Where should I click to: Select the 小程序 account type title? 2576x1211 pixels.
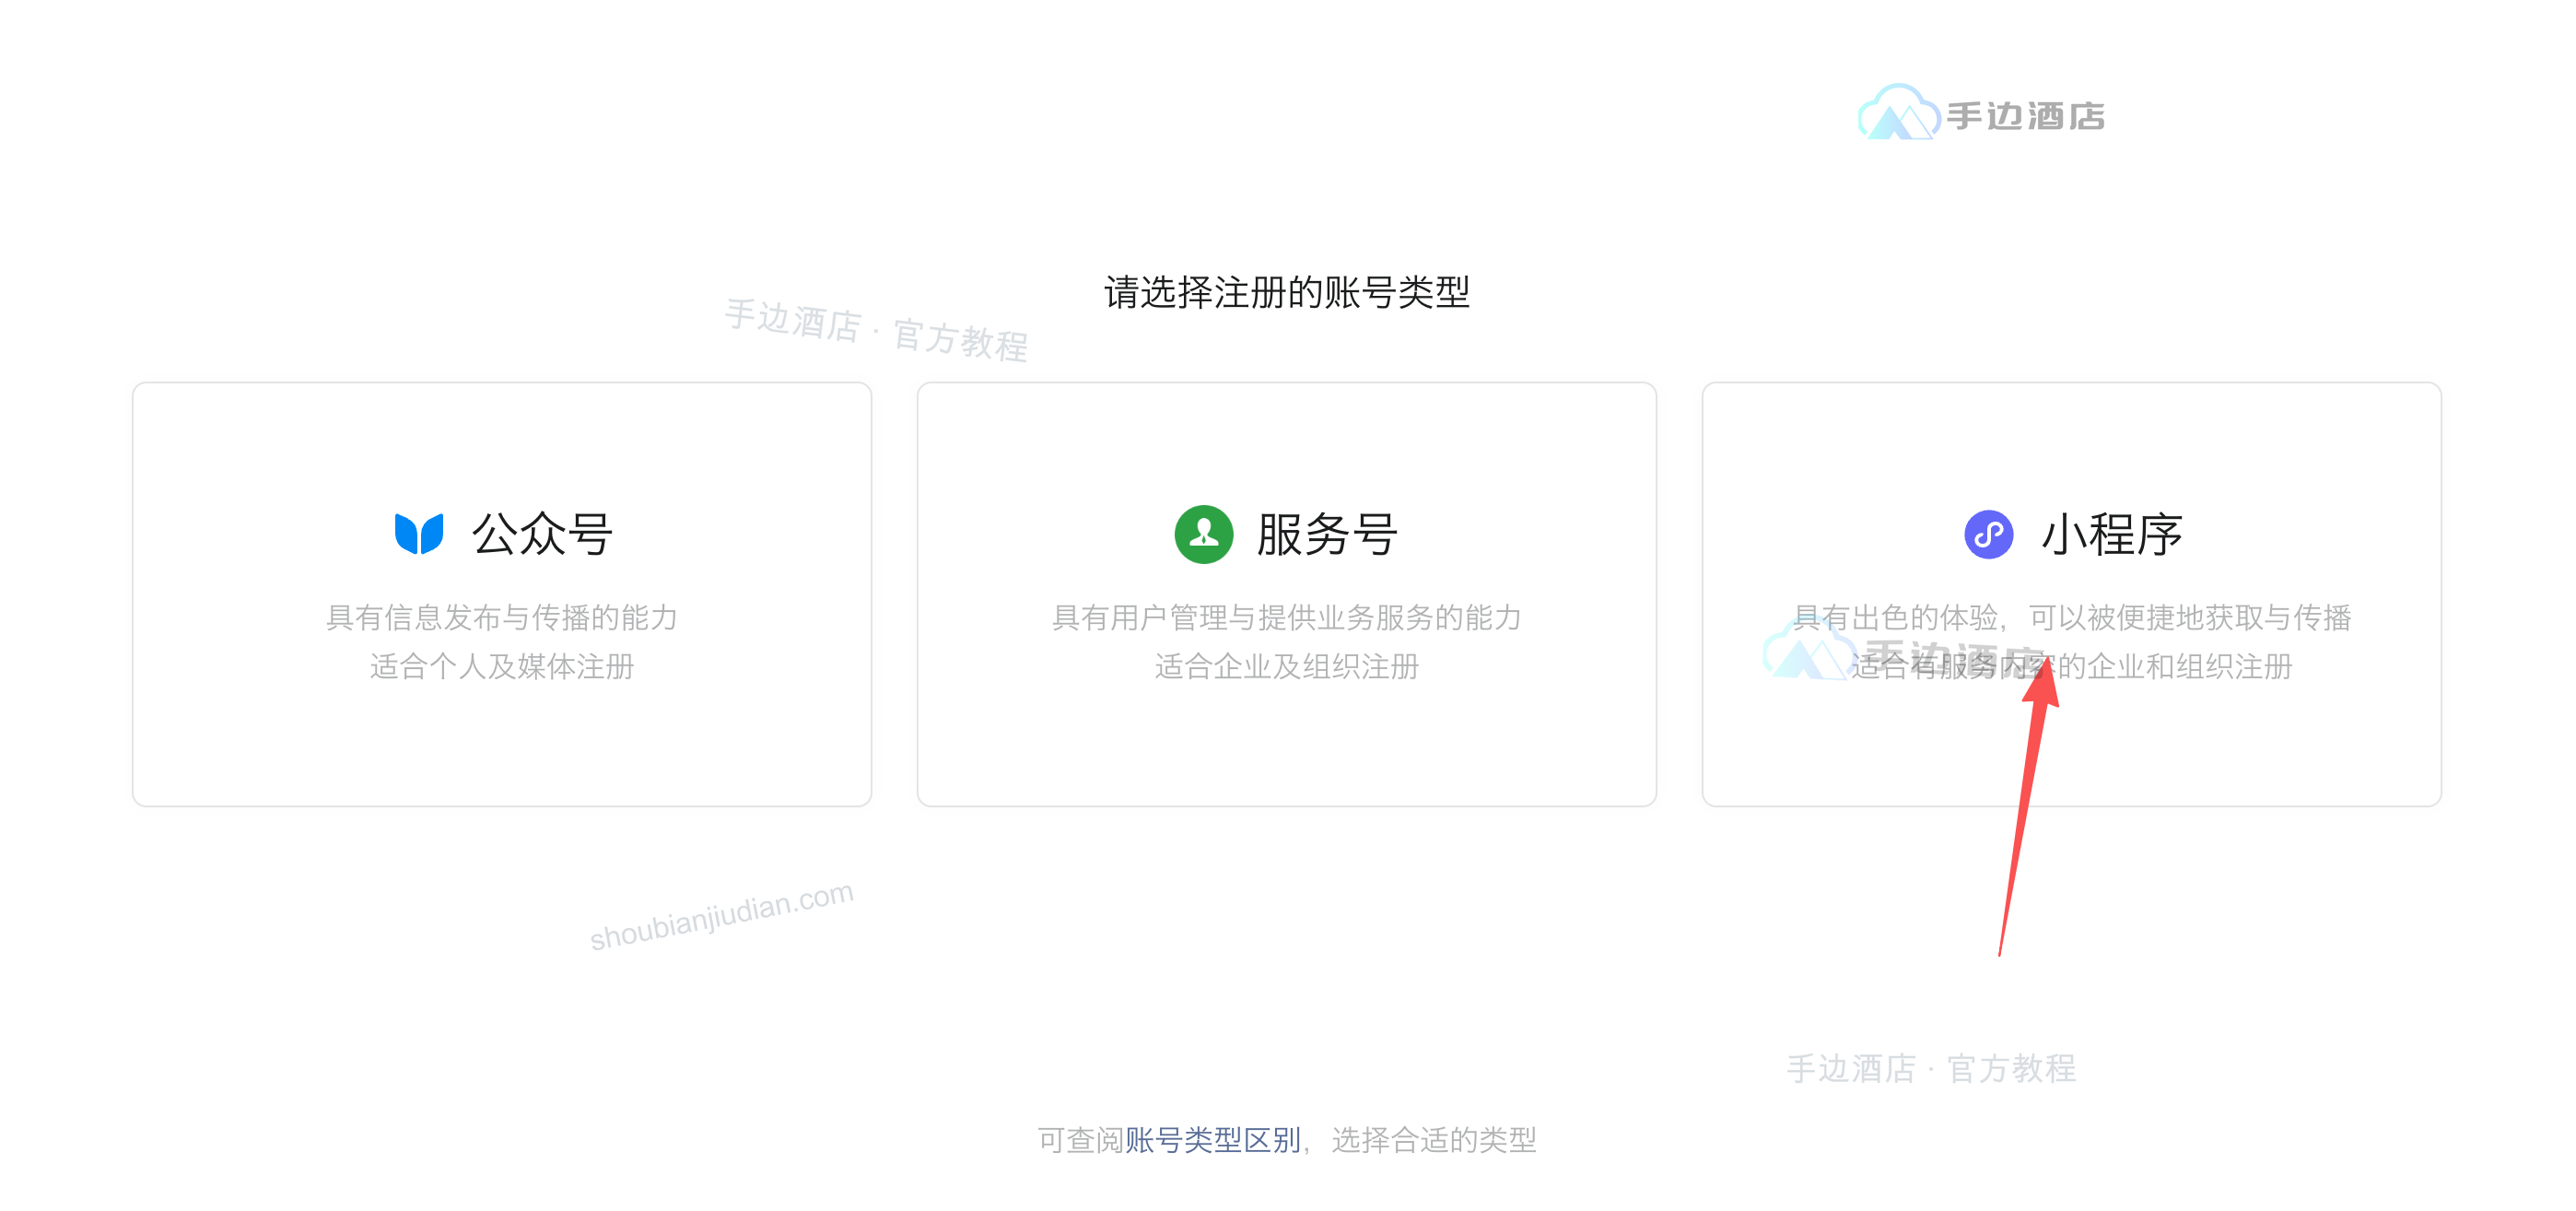click(x=2111, y=534)
